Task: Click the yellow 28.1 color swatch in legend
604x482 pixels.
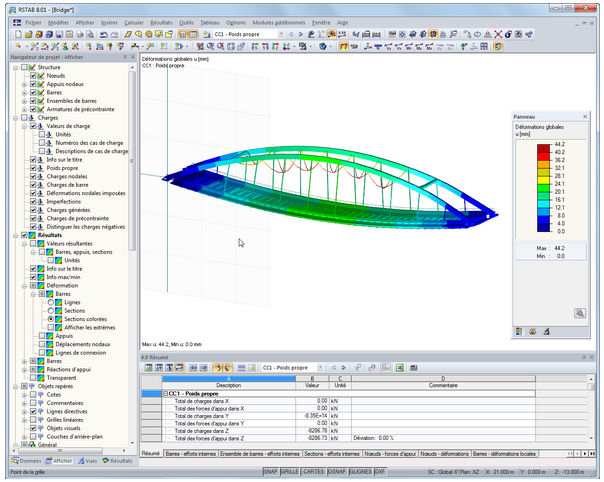Action: click(544, 180)
